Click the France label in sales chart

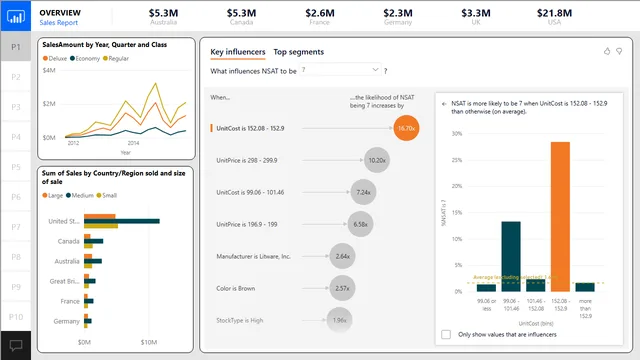coord(70,301)
